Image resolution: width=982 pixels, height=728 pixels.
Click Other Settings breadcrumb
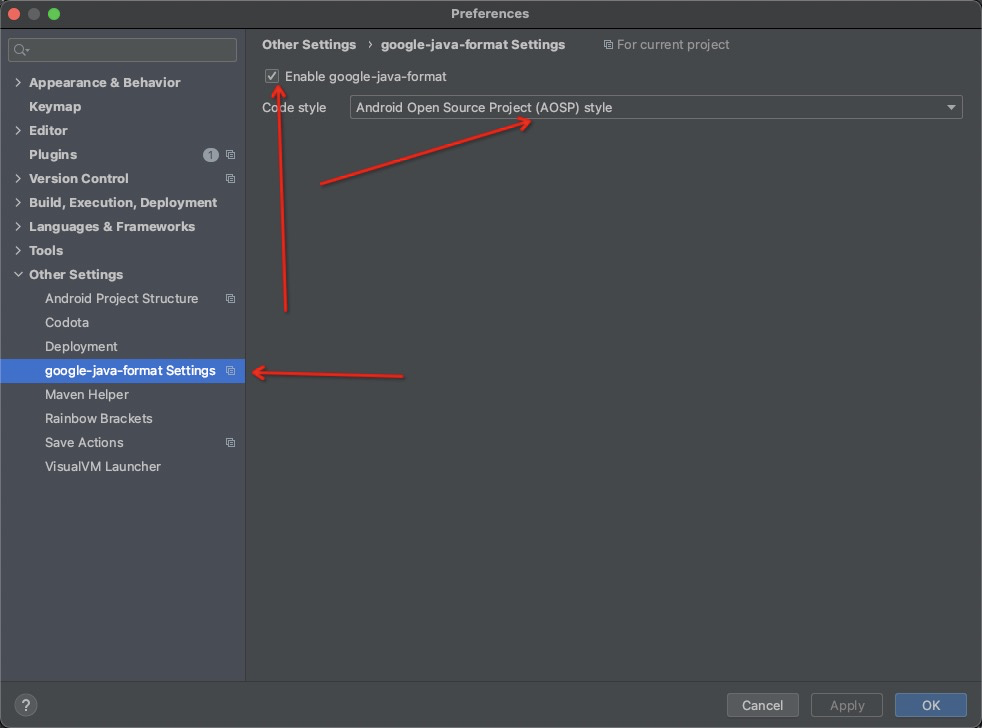click(x=309, y=44)
